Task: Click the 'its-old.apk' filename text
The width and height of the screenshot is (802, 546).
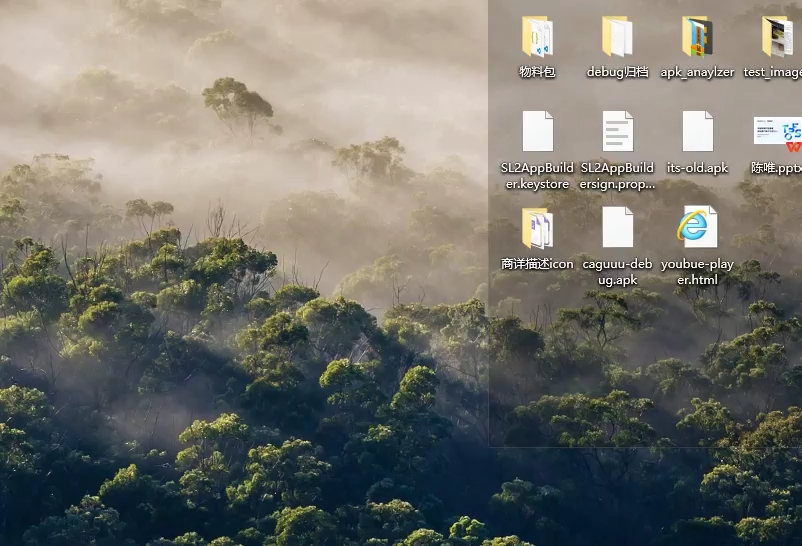Action: [697, 168]
